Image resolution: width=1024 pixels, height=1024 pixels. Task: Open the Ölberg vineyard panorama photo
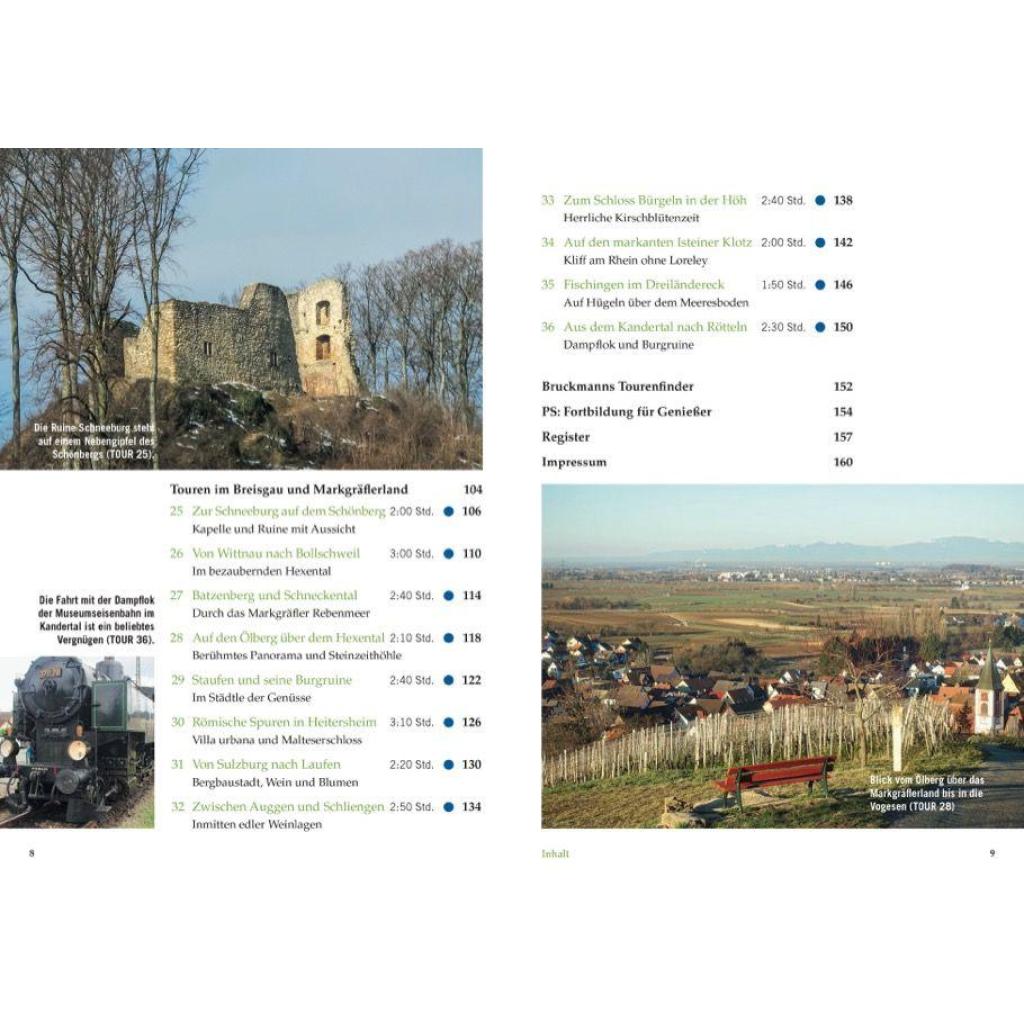click(782, 656)
